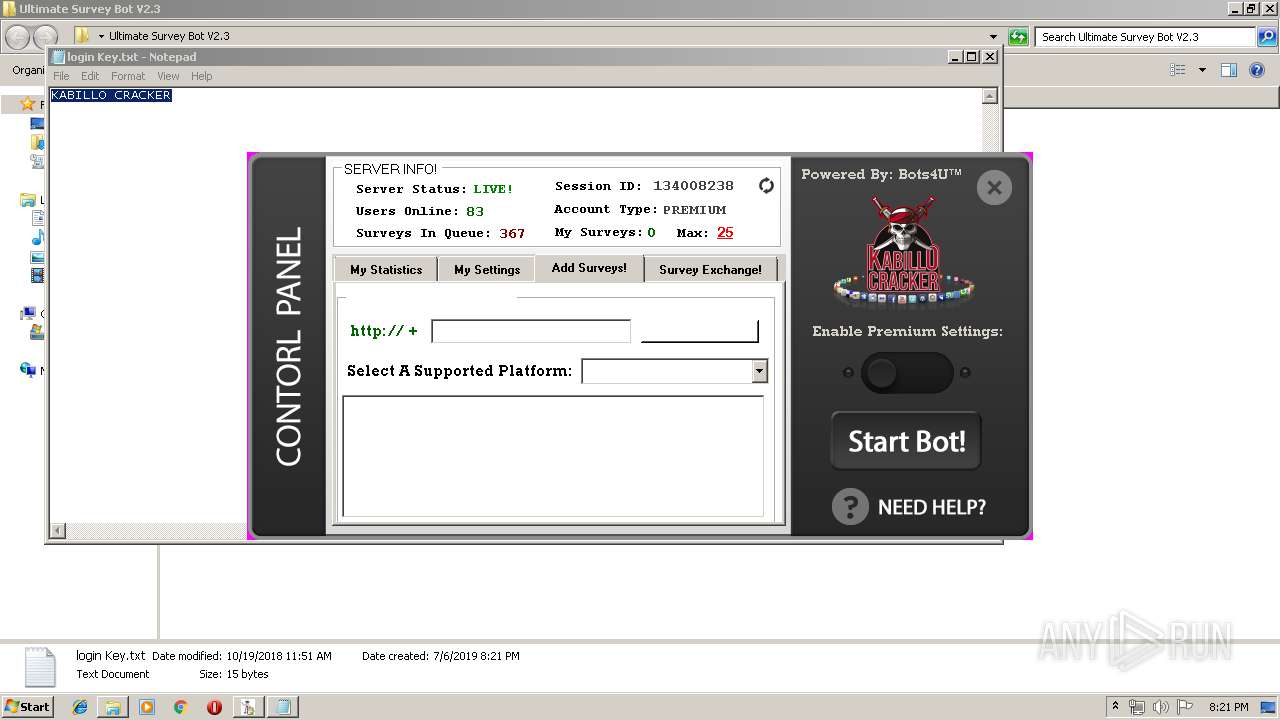Image resolution: width=1280 pixels, height=720 pixels.
Task: Click the taskbar clock showing 8:21 PM
Action: coord(1229,707)
